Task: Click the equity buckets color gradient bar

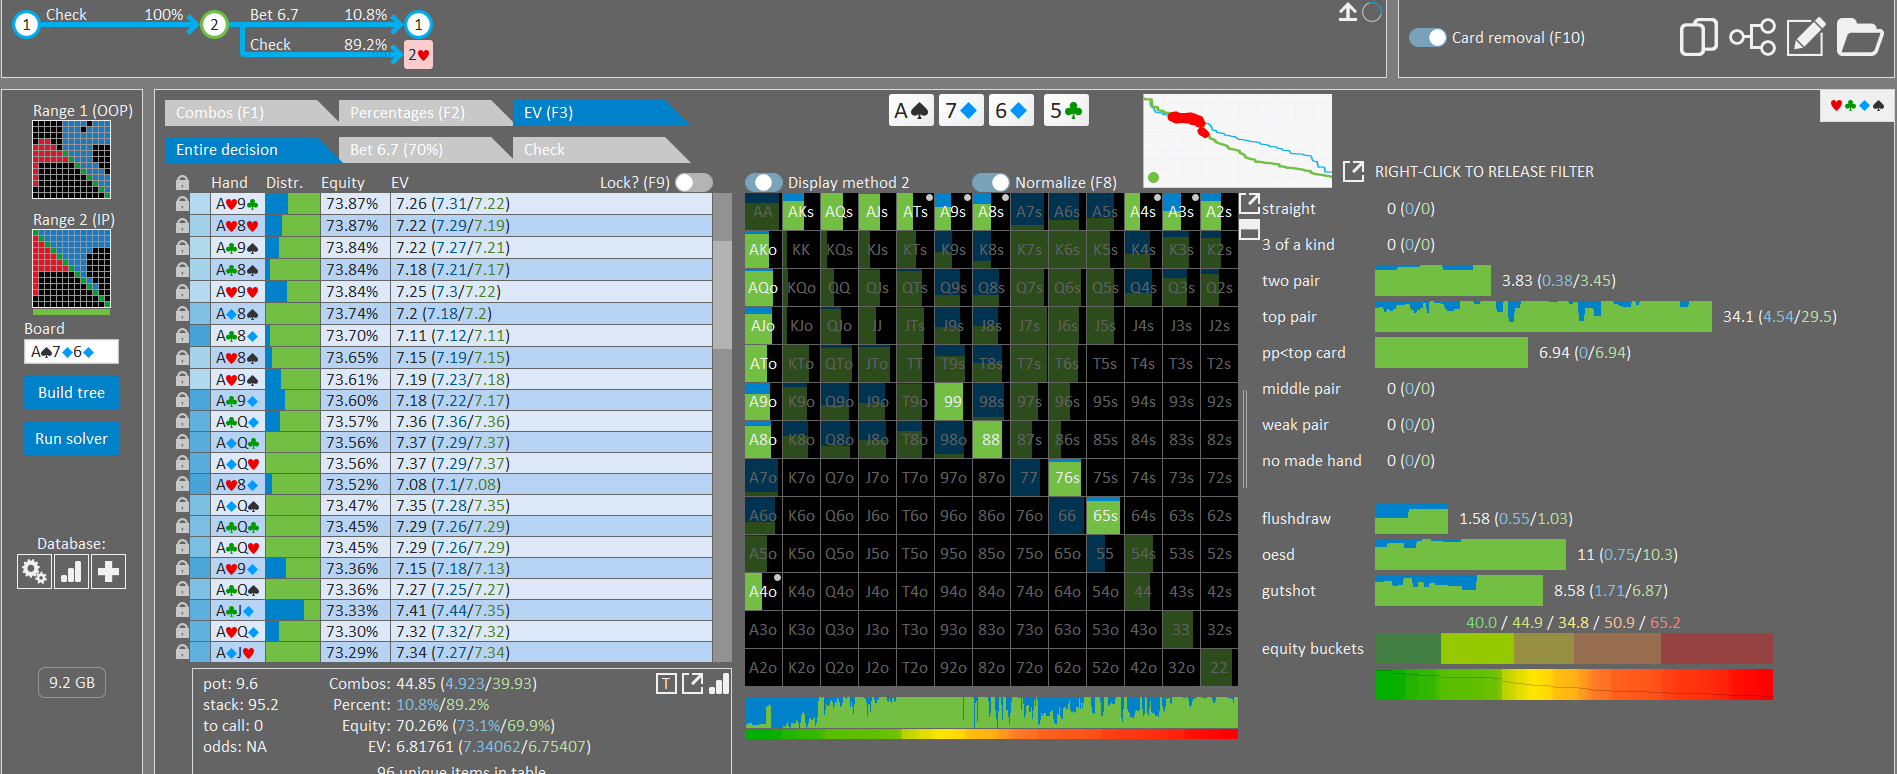Action: point(1573,684)
